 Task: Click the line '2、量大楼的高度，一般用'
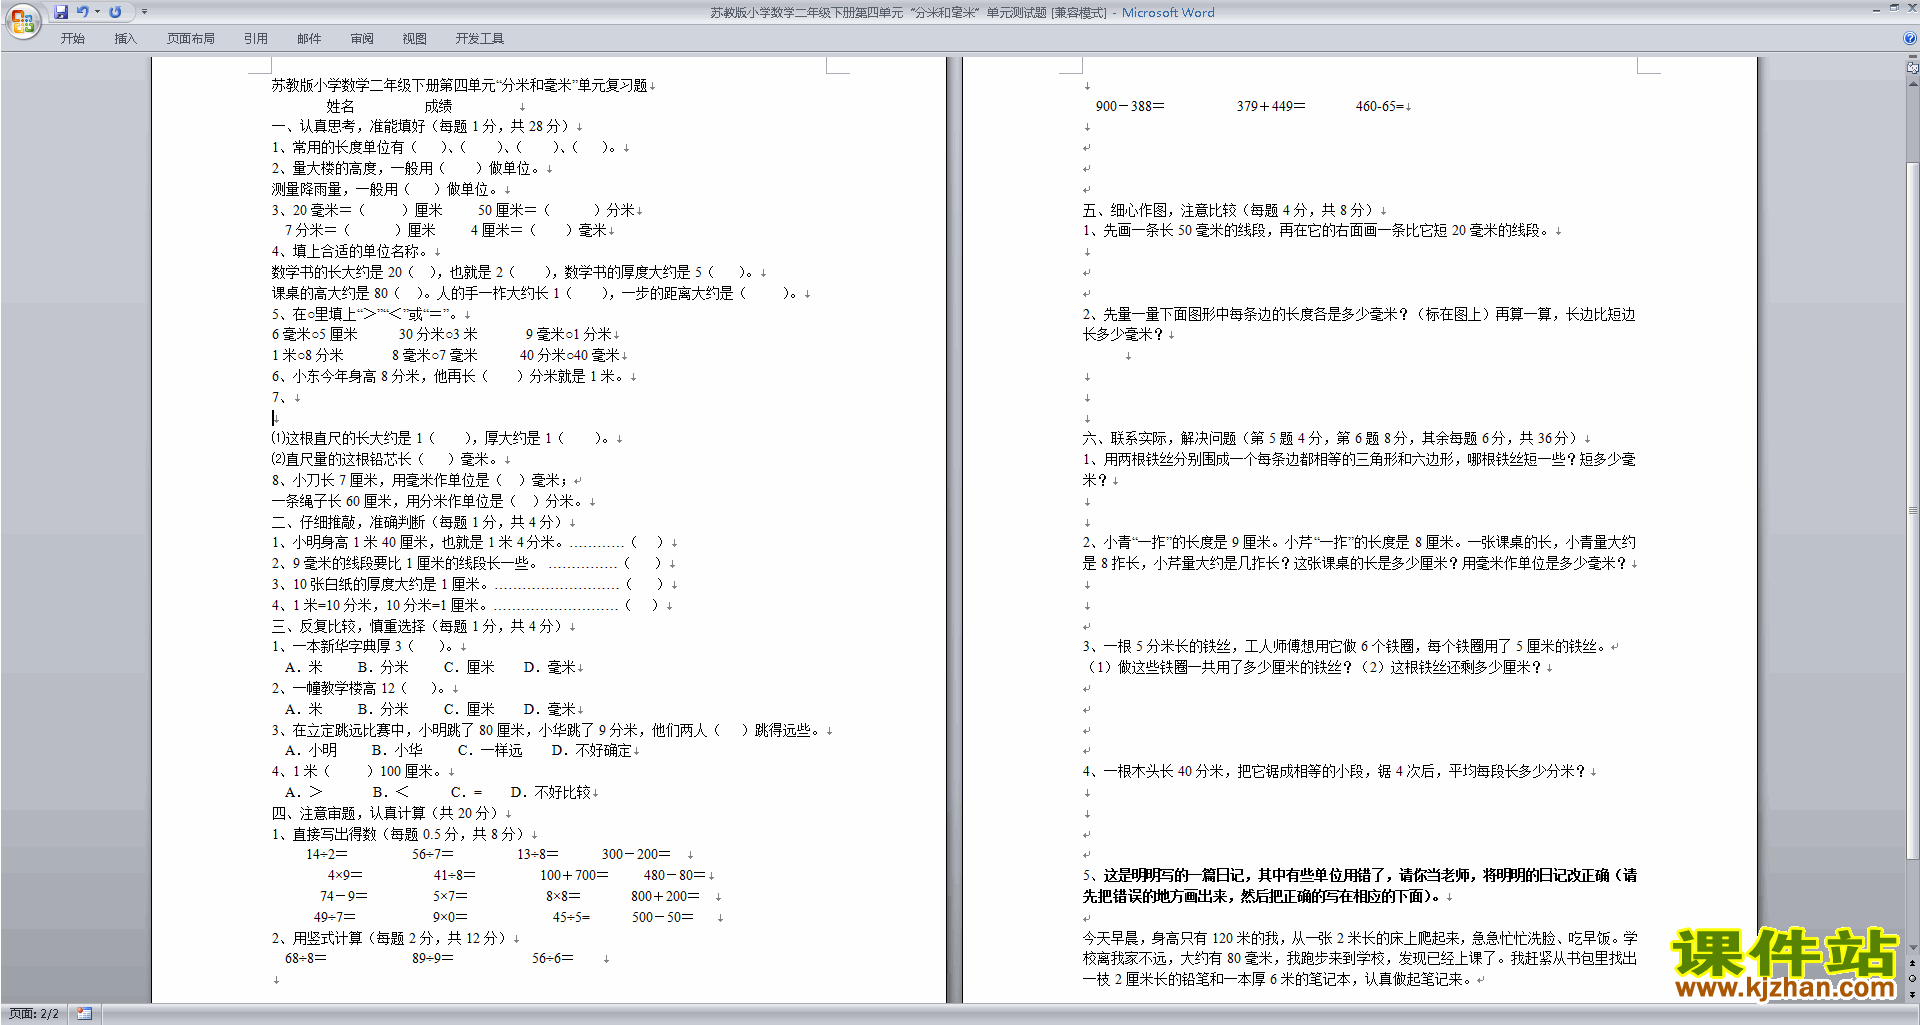coord(407,168)
